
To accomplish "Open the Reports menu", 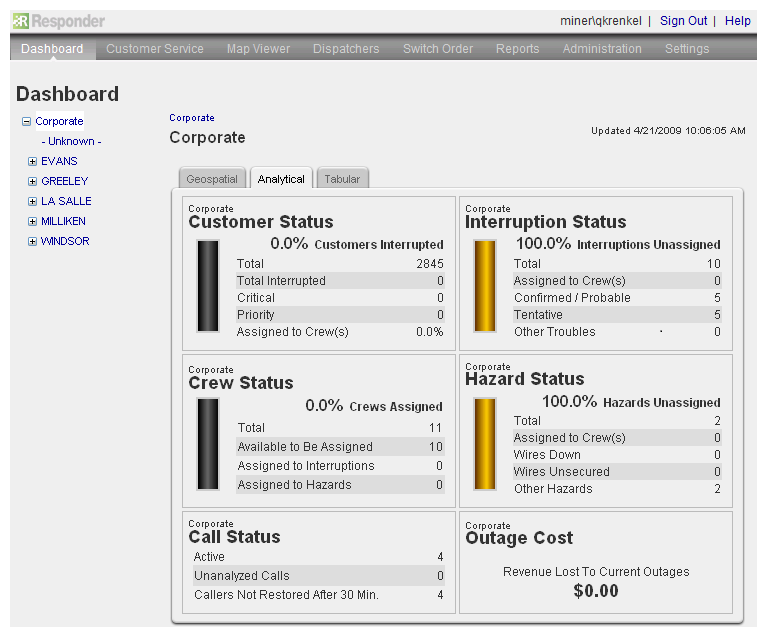I will (x=518, y=48).
